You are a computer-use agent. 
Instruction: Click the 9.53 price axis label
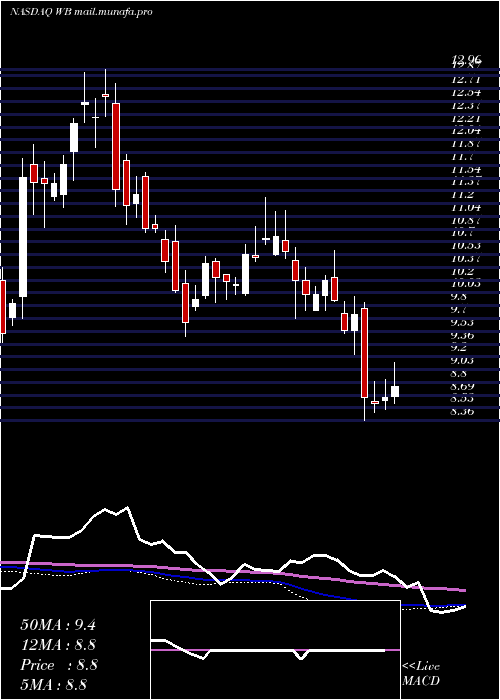click(464, 322)
